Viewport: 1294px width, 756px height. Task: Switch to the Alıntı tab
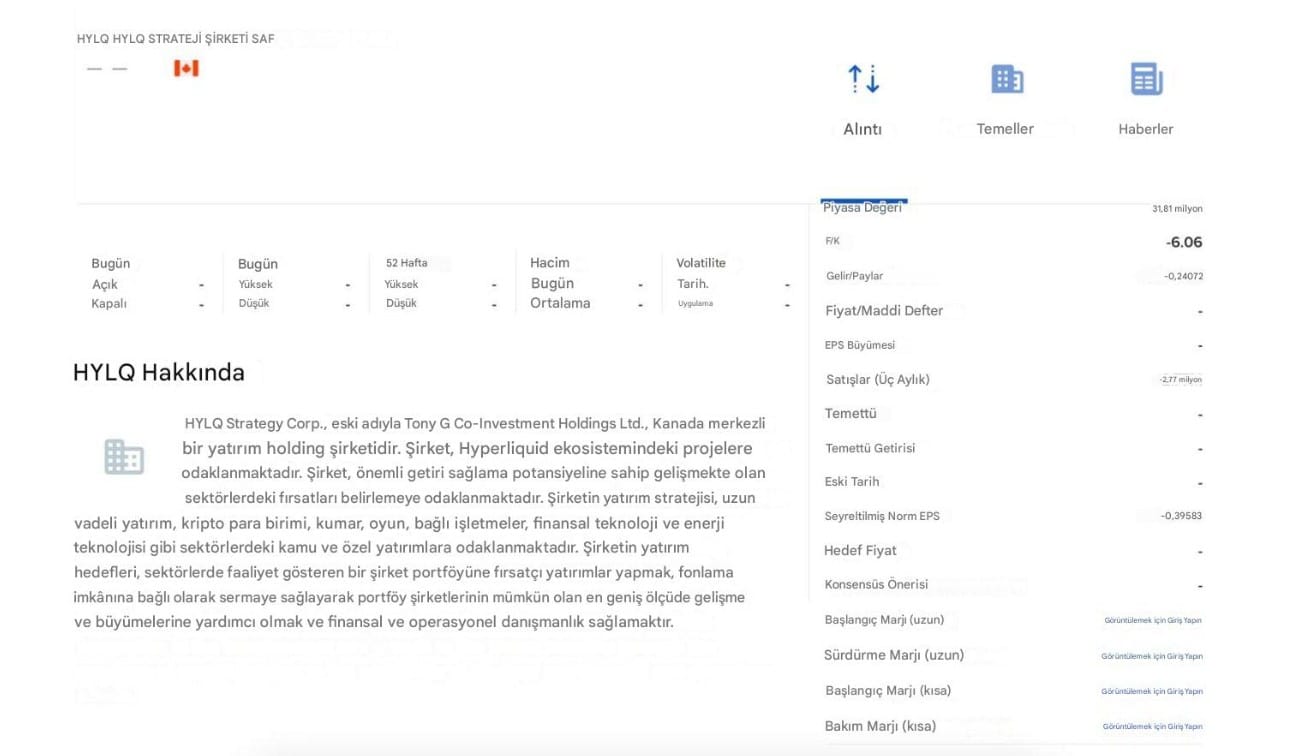pos(862,129)
